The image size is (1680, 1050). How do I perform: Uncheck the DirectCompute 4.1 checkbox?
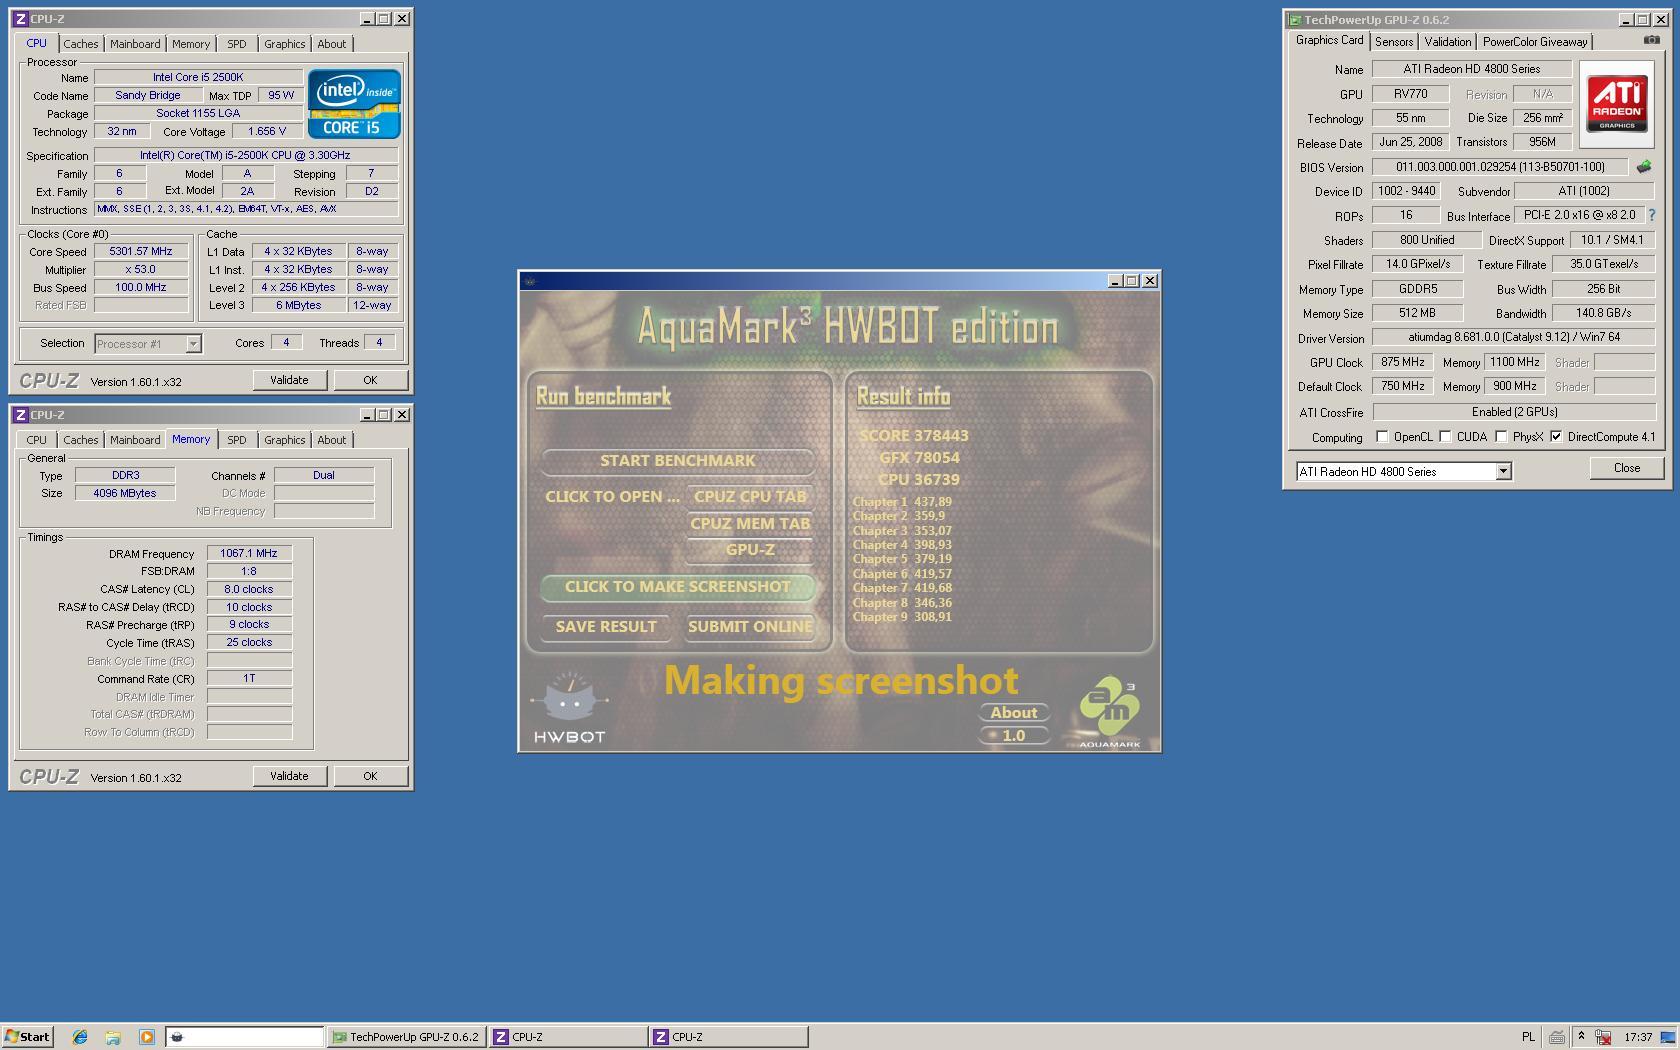(1556, 437)
